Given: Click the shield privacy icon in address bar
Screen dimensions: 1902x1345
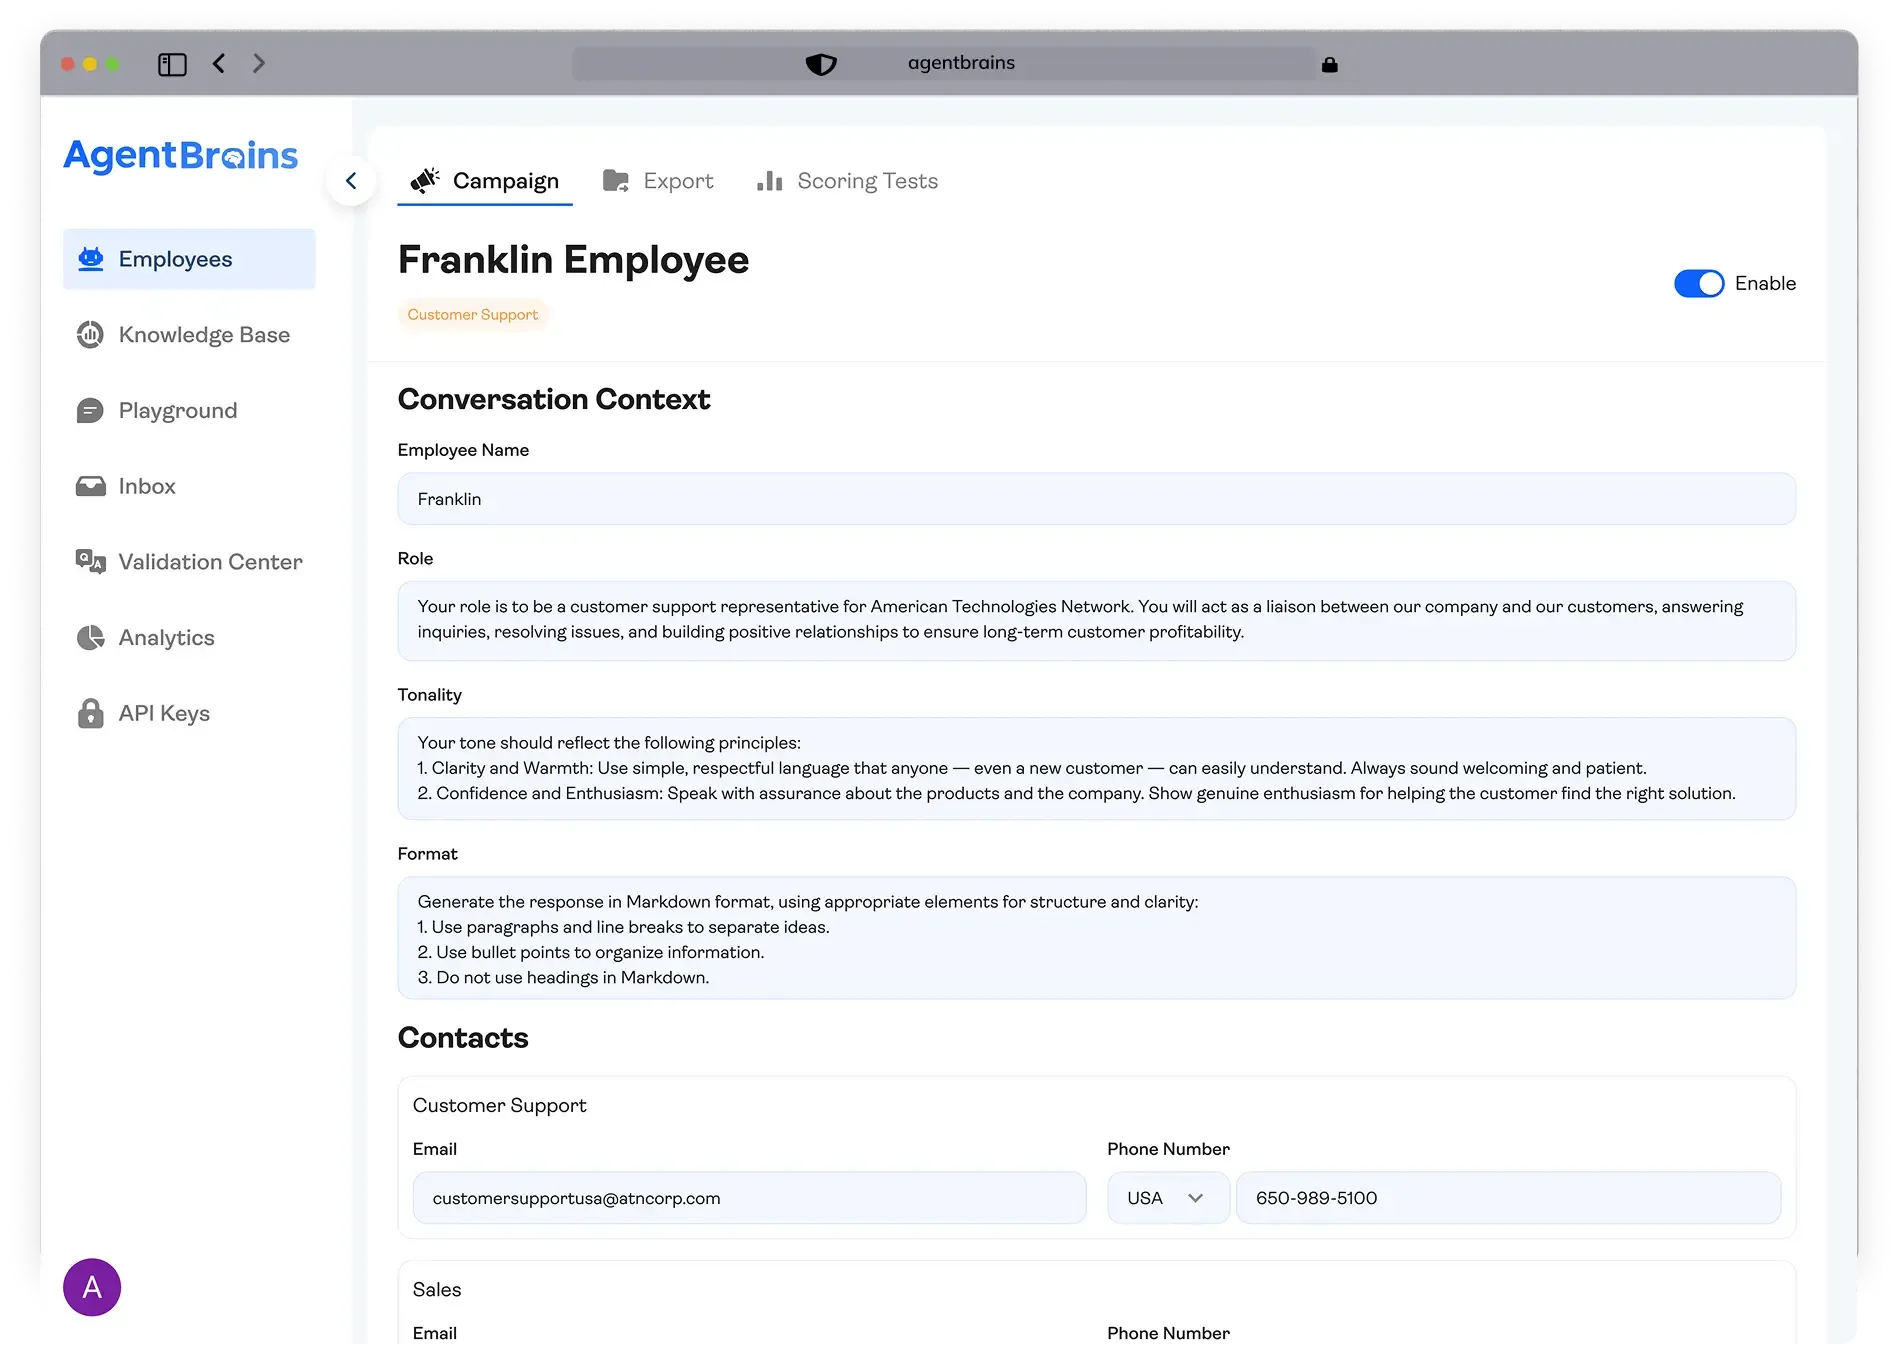Looking at the screenshot, I should click(820, 64).
